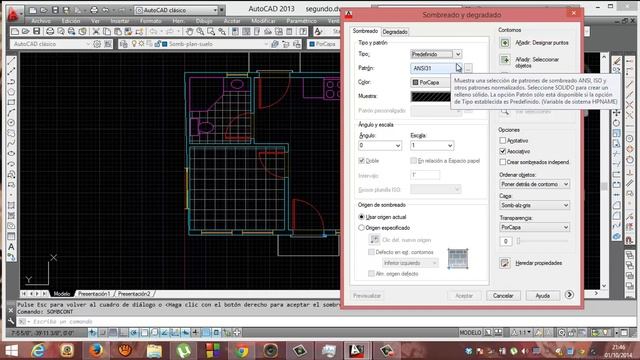This screenshot has height=360, width=640.
Task: Click the Firefox icon in taskbar
Action: (96, 350)
